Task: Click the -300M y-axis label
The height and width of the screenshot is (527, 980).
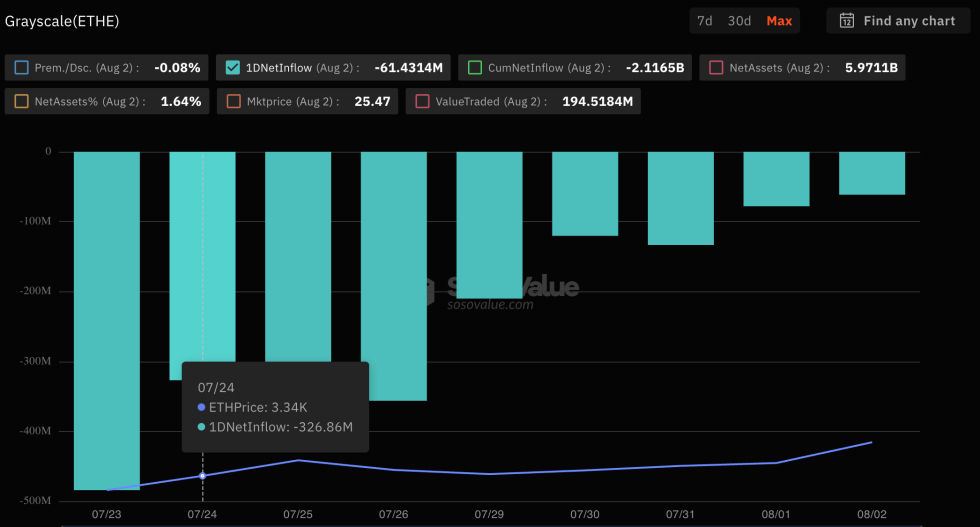Action: (36, 361)
